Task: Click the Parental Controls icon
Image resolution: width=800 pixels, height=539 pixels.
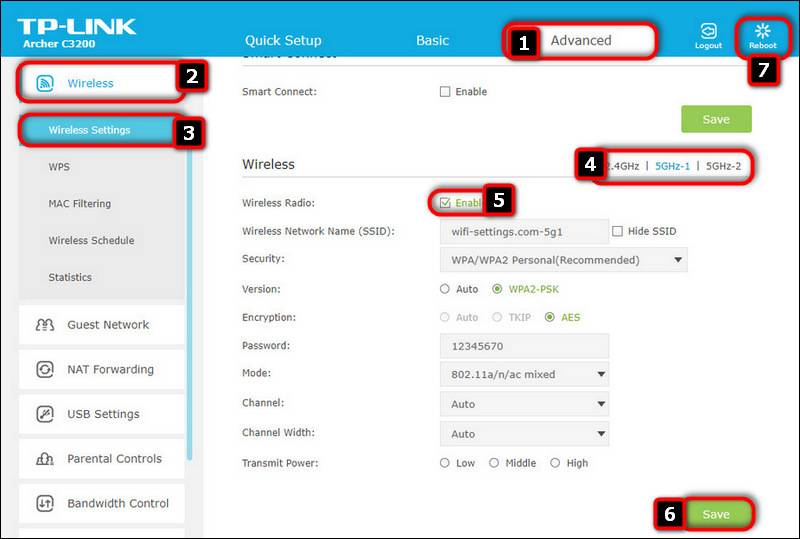Action: (x=45, y=458)
